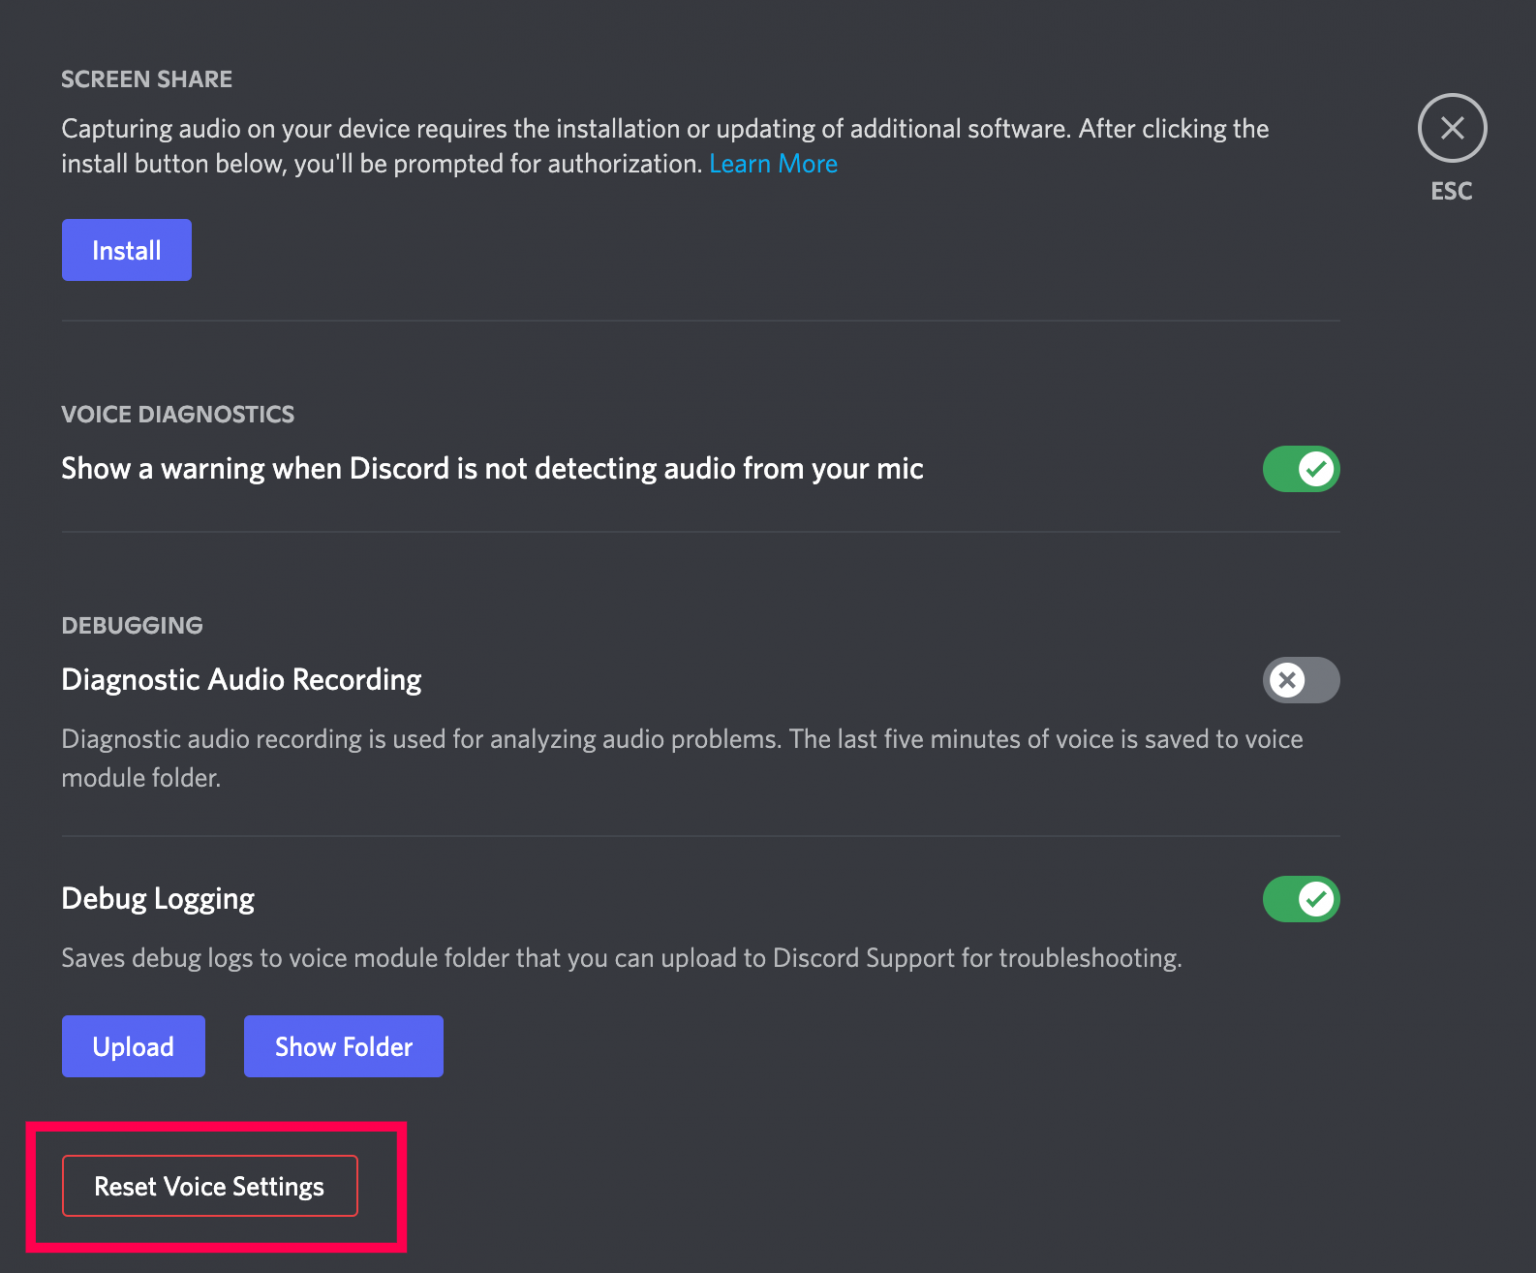The height and width of the screenshot is (1273, 1536).
Task: Click Reset Voice Settings
Action: tap(209, 1186)
